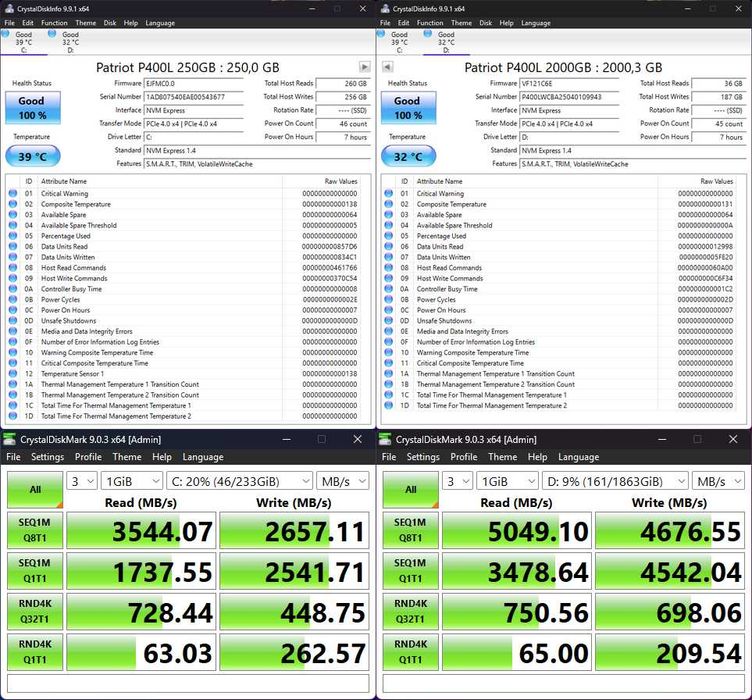The image size is (752, 700).
Task: Select the D: disk status icon in 2000GB window
Action: pos(428,34)
